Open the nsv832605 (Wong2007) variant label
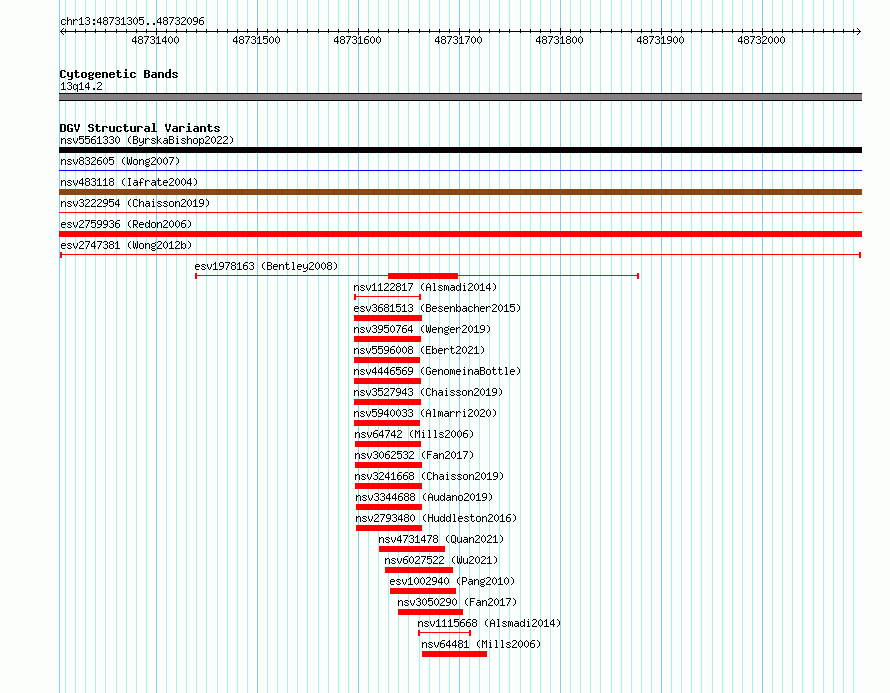 coord(120,161)
